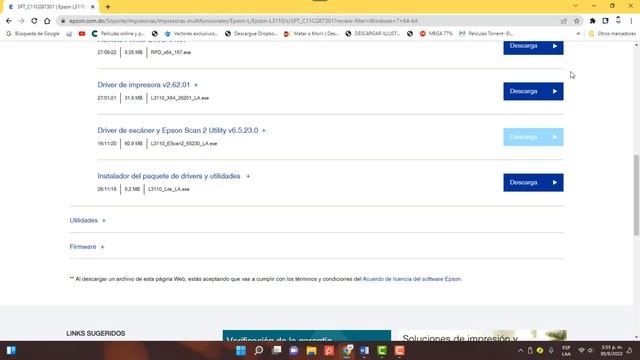Open the MEGA 77% bookmark
This screenshot has height=360, width=640.
tap(436, 33)
